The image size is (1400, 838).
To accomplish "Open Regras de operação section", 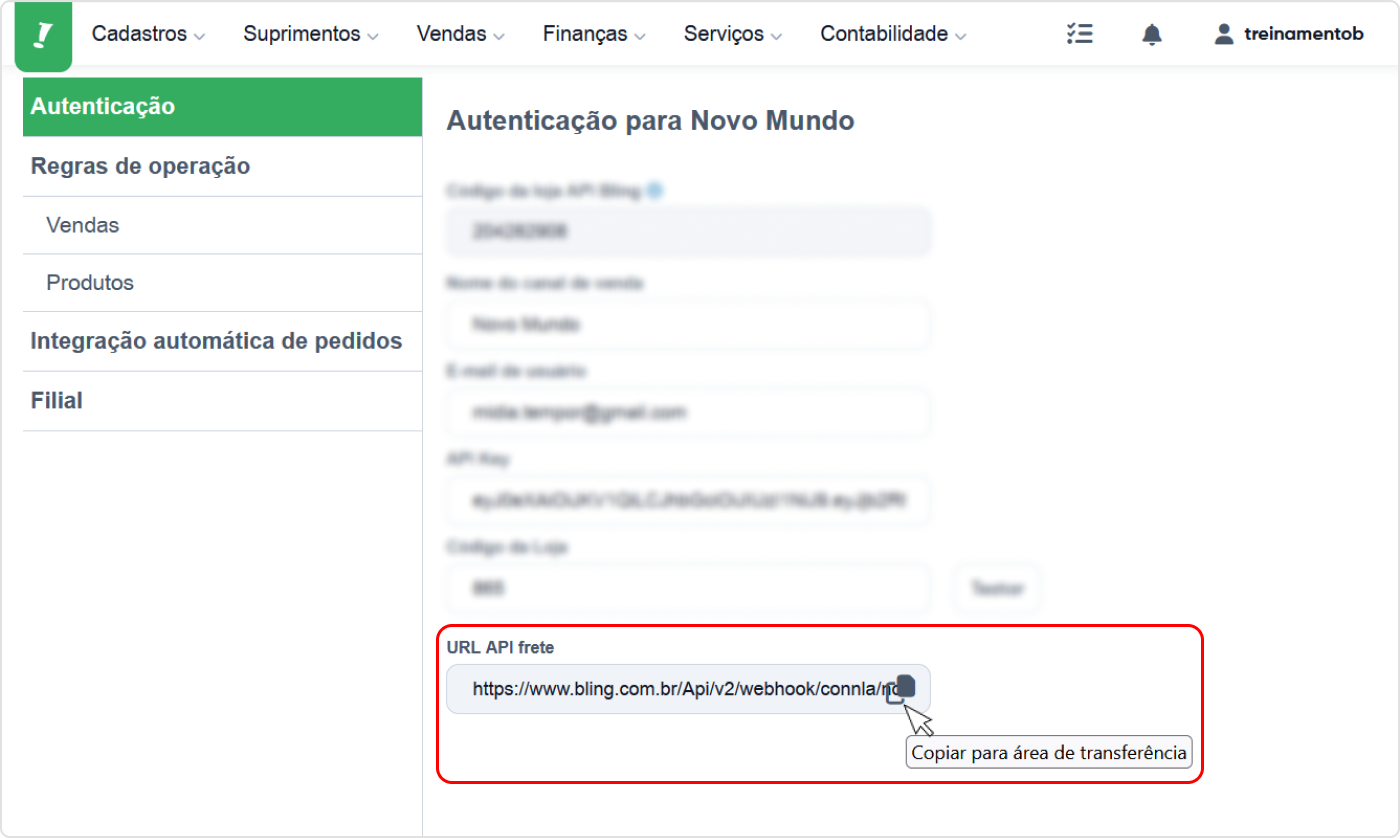I will [222, 167].
